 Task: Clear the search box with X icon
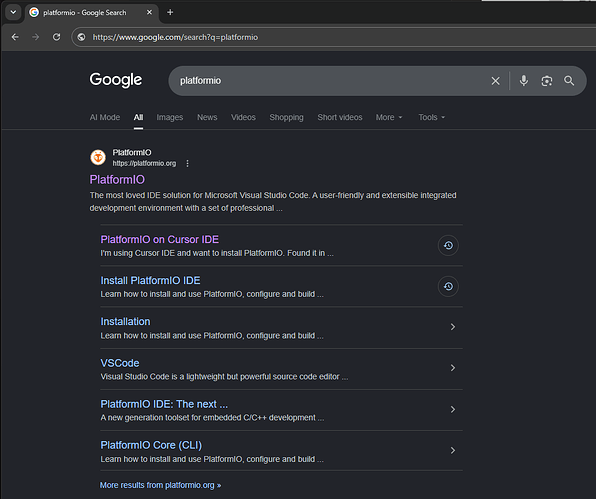495,81
